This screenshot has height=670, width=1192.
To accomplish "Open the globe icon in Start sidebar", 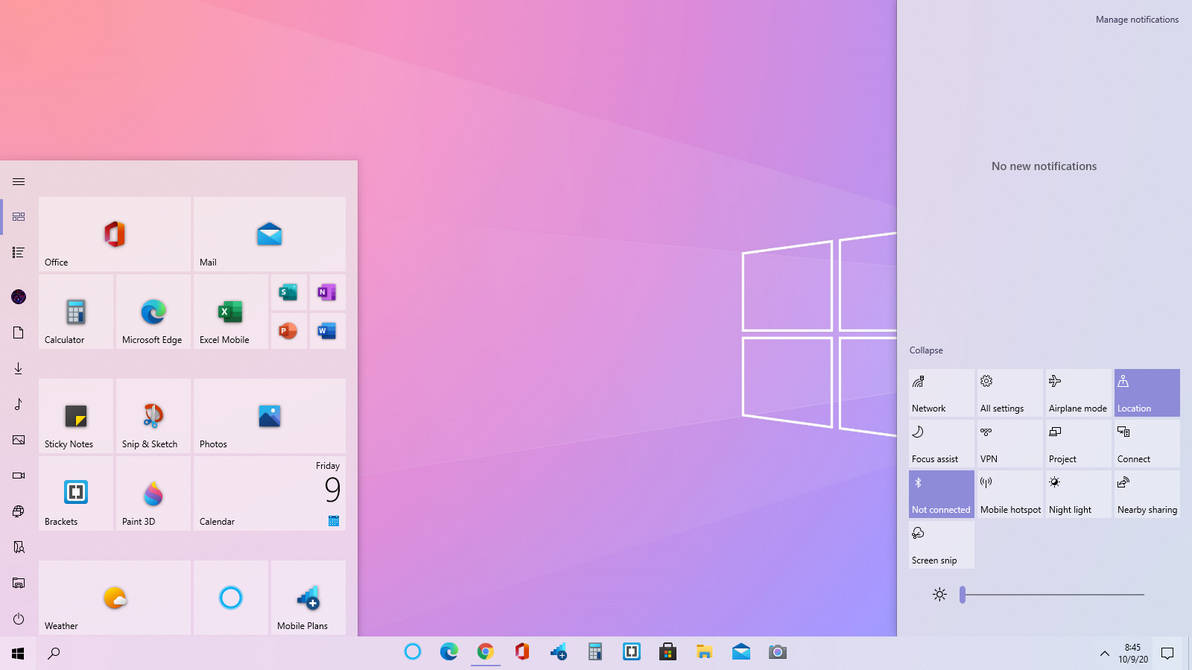I will tap(18, 511).
